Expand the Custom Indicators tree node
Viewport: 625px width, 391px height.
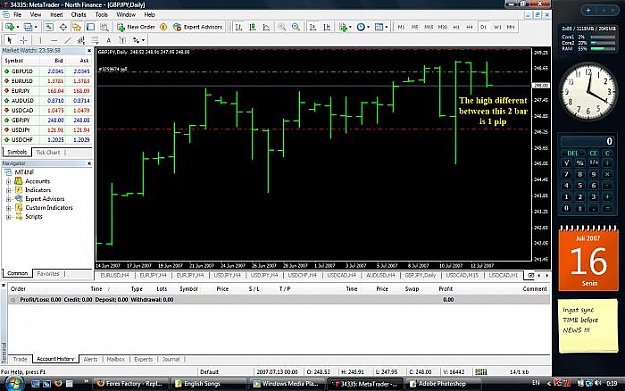[x=8, y=208]
